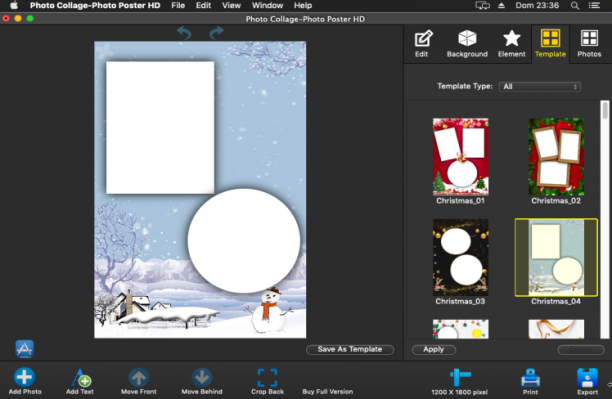Viewport: 612px width, 399px height.
Task: Open the File menu
Action: [x=178, y=5]
